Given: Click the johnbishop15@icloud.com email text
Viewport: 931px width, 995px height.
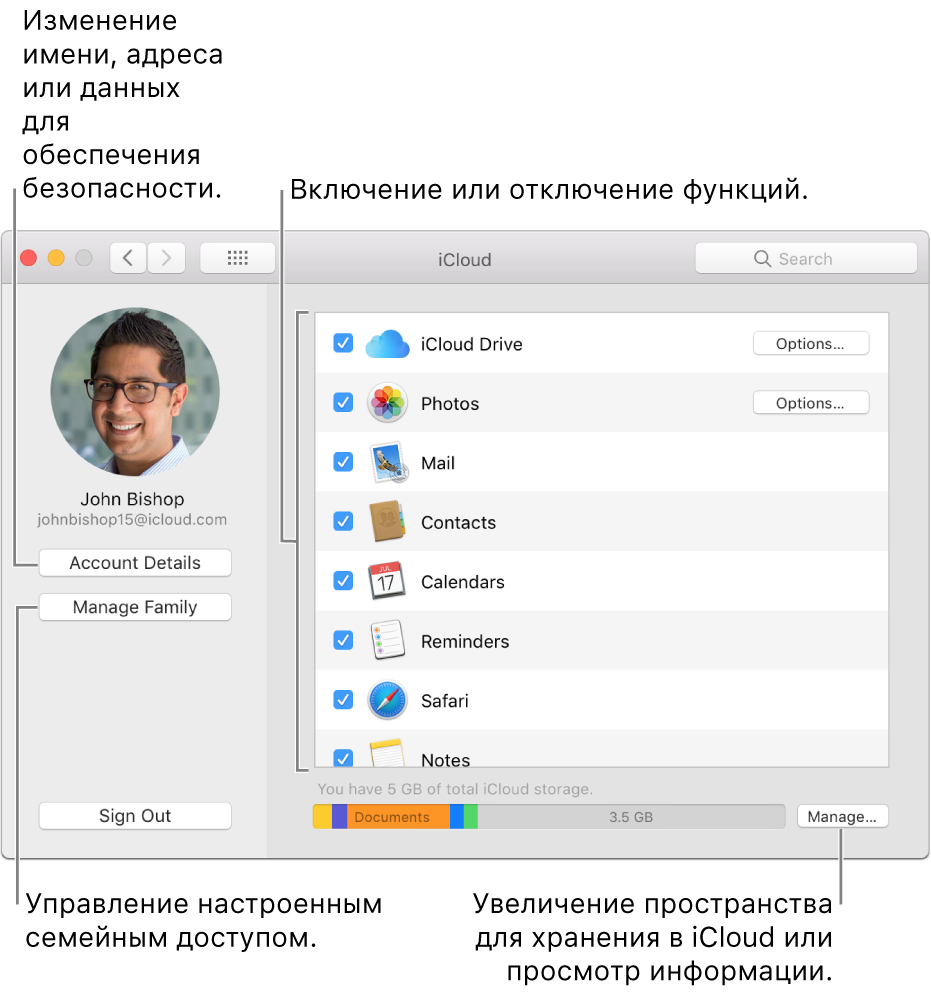Looking at the screenshot, I should click(132, 520).
